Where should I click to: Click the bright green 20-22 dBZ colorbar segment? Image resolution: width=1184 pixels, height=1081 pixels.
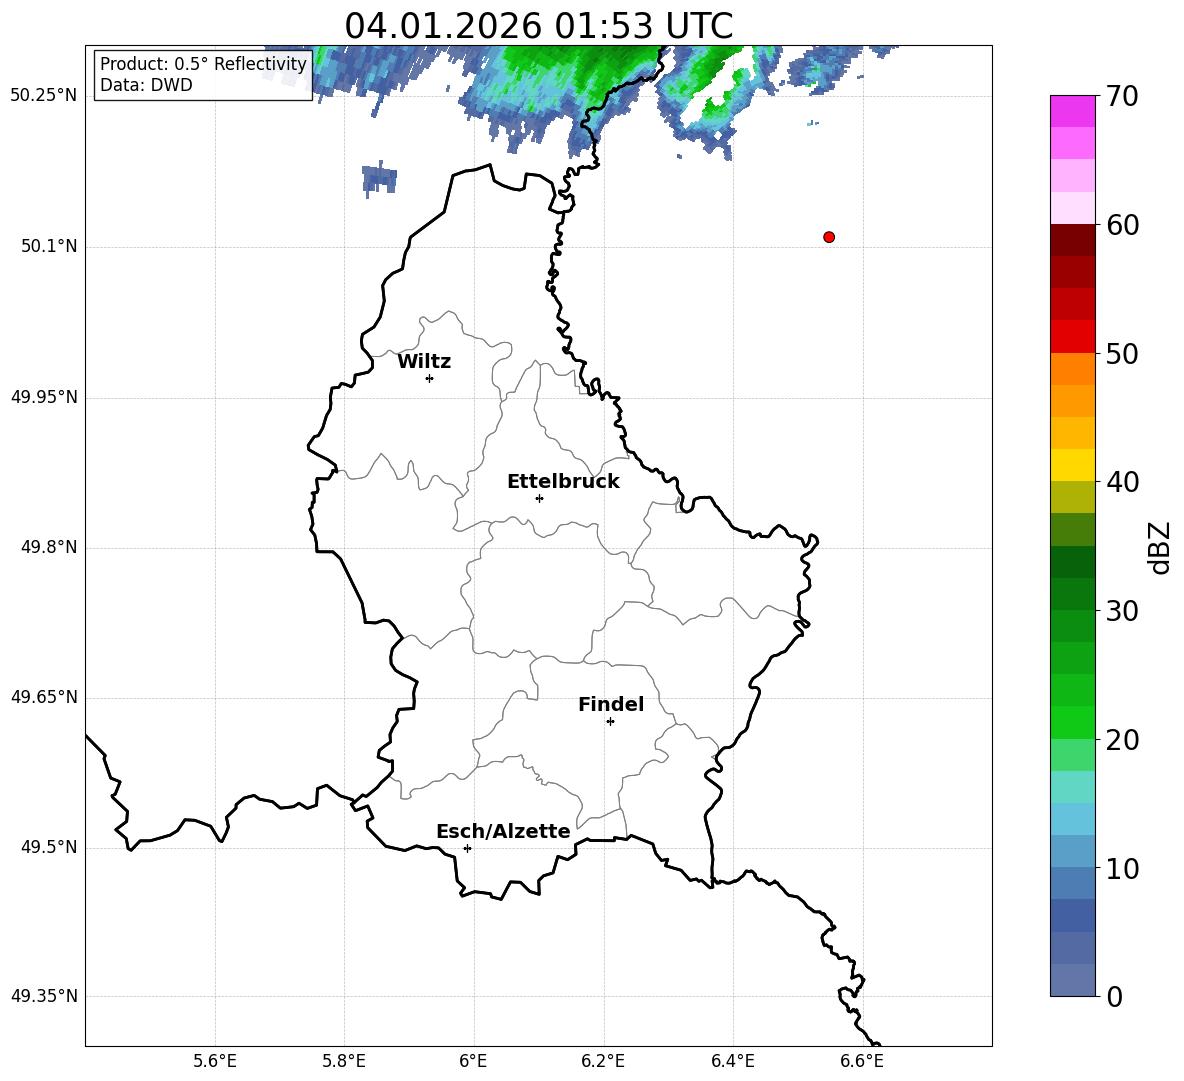(x=1073, y=722)
